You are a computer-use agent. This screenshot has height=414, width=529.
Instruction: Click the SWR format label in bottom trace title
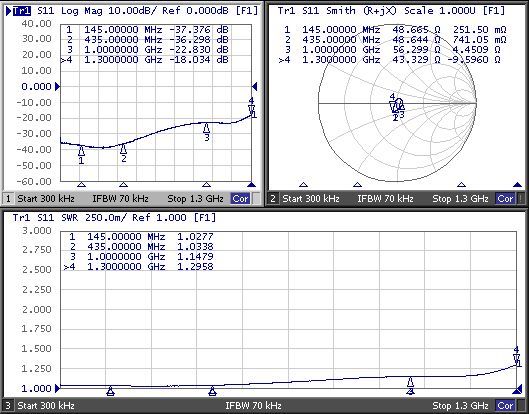(69, 218)
